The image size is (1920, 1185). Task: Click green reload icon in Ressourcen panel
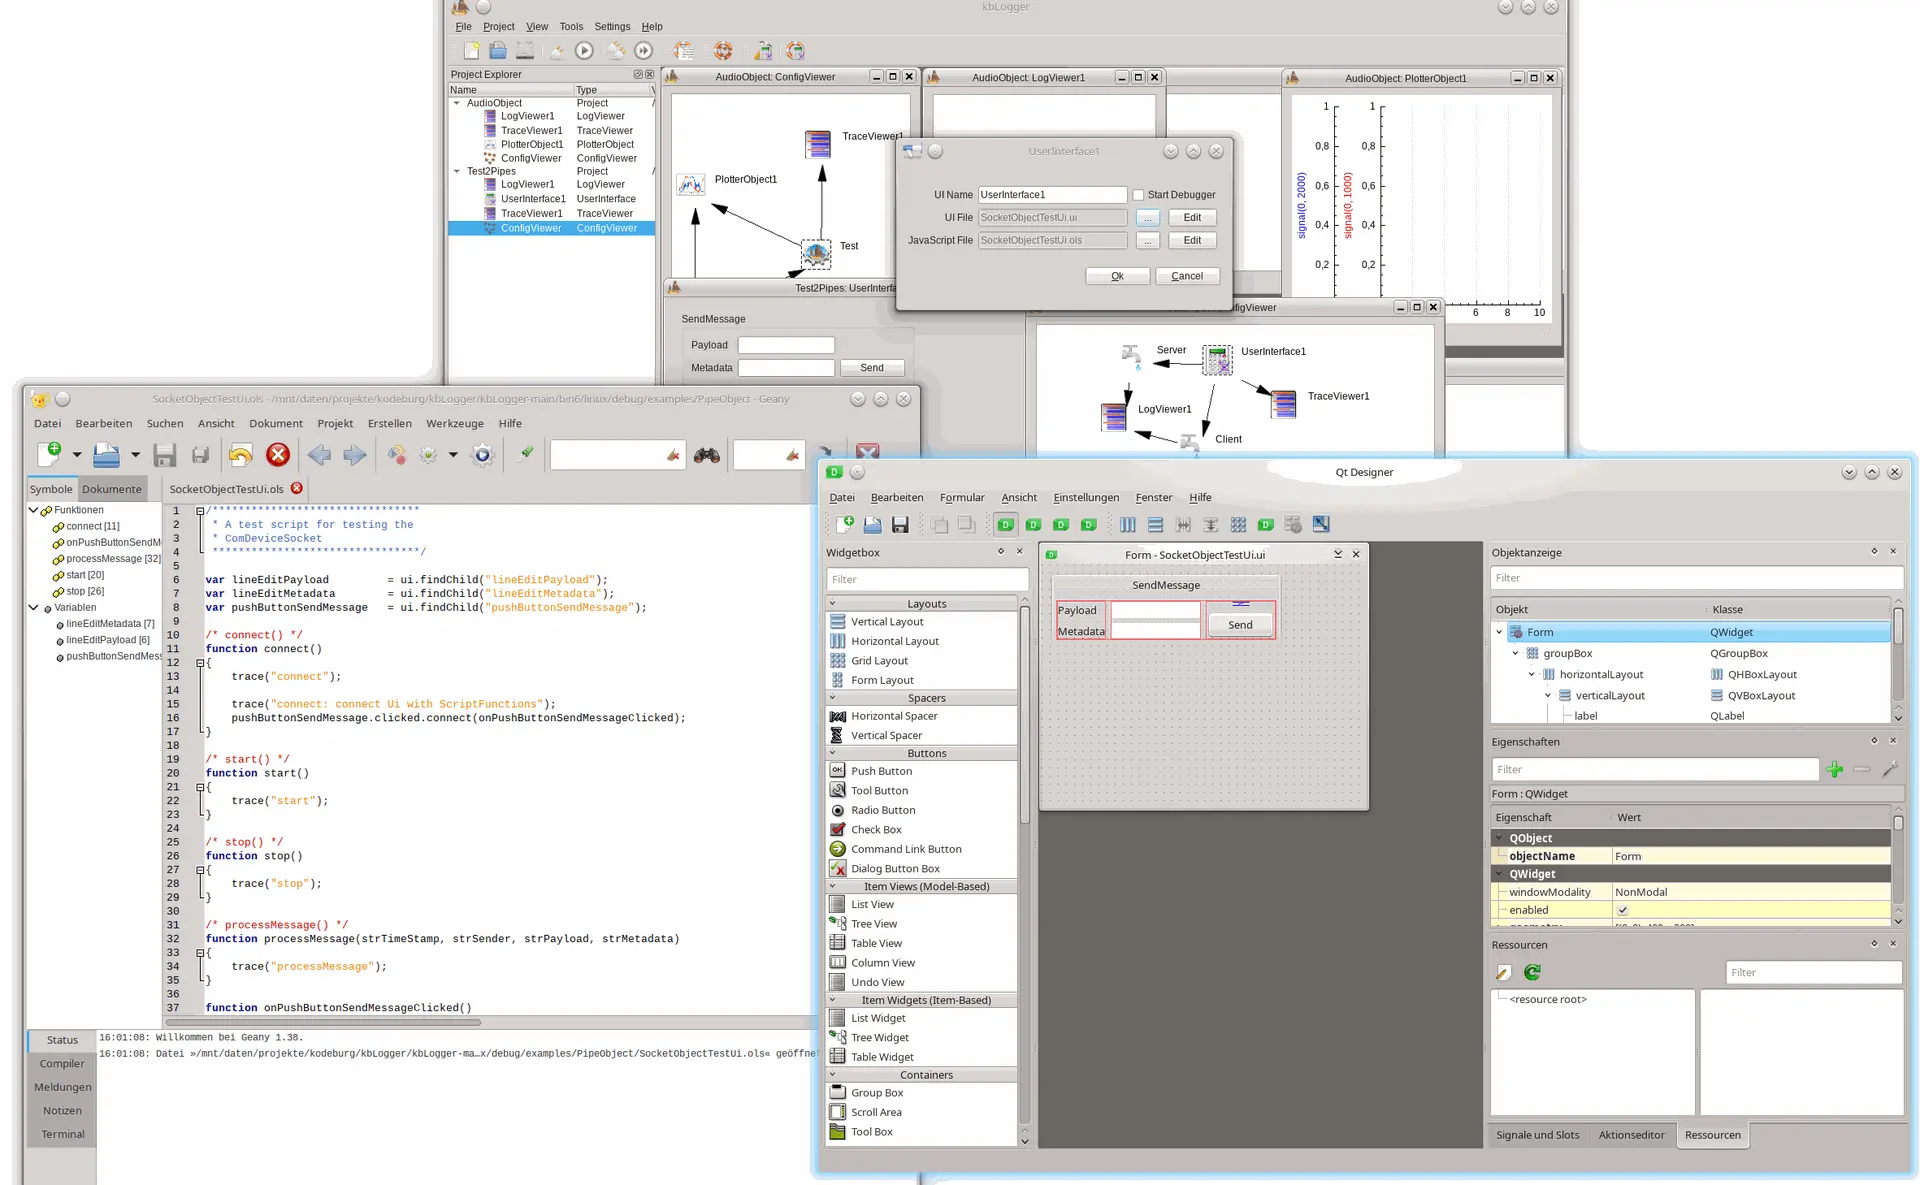1532,972
